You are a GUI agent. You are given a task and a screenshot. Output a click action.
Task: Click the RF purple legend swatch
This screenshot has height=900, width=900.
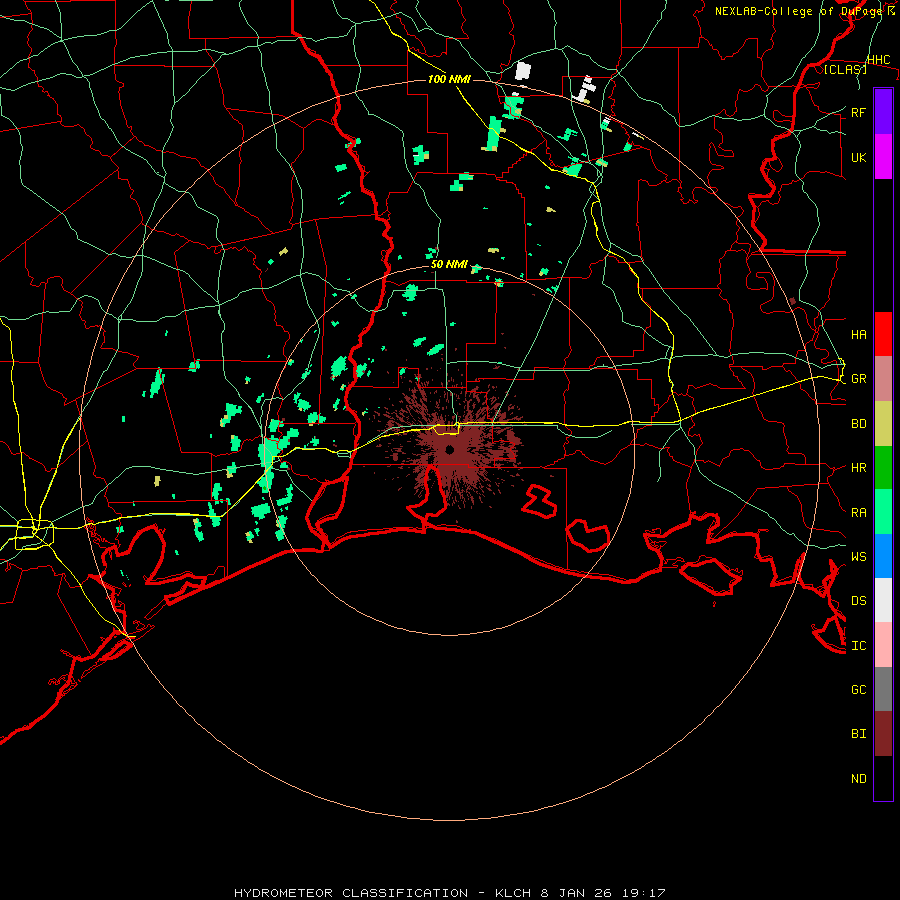coord(883,112)
